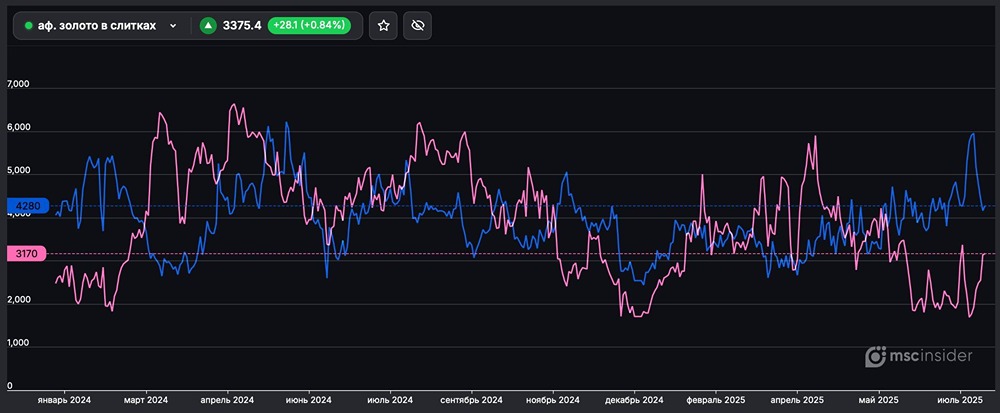Click the msc insider logo icon

[x=876, y=356]
